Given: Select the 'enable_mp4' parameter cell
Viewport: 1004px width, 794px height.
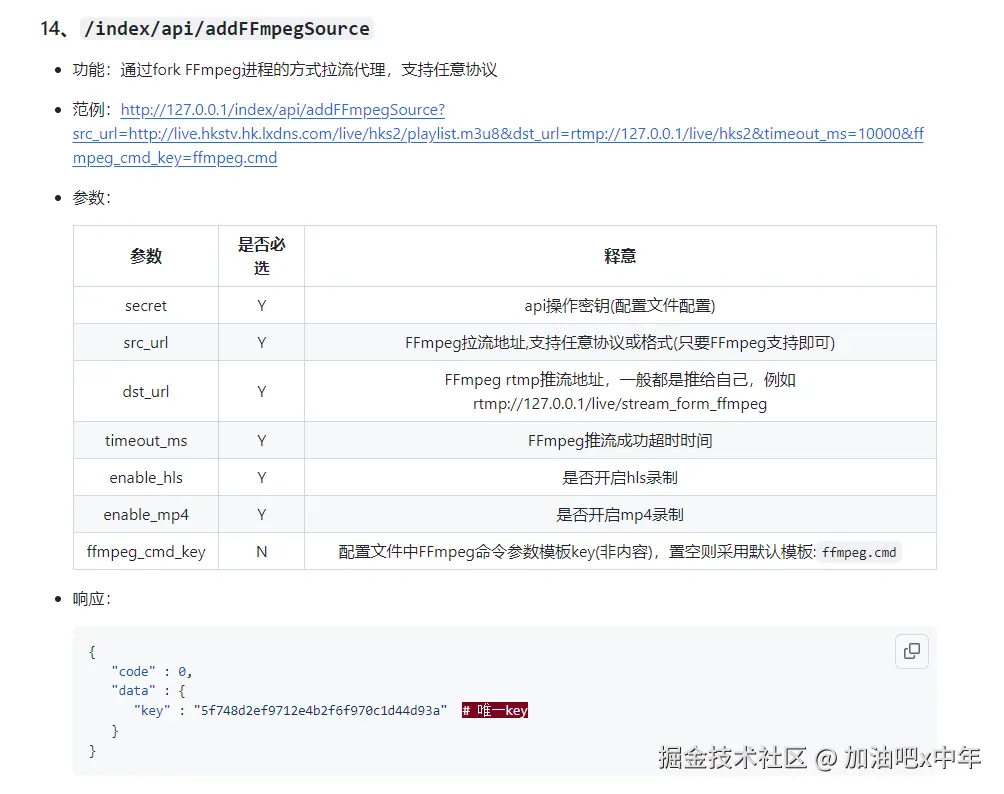Looking at the screenshot, I should coord(146,515).
